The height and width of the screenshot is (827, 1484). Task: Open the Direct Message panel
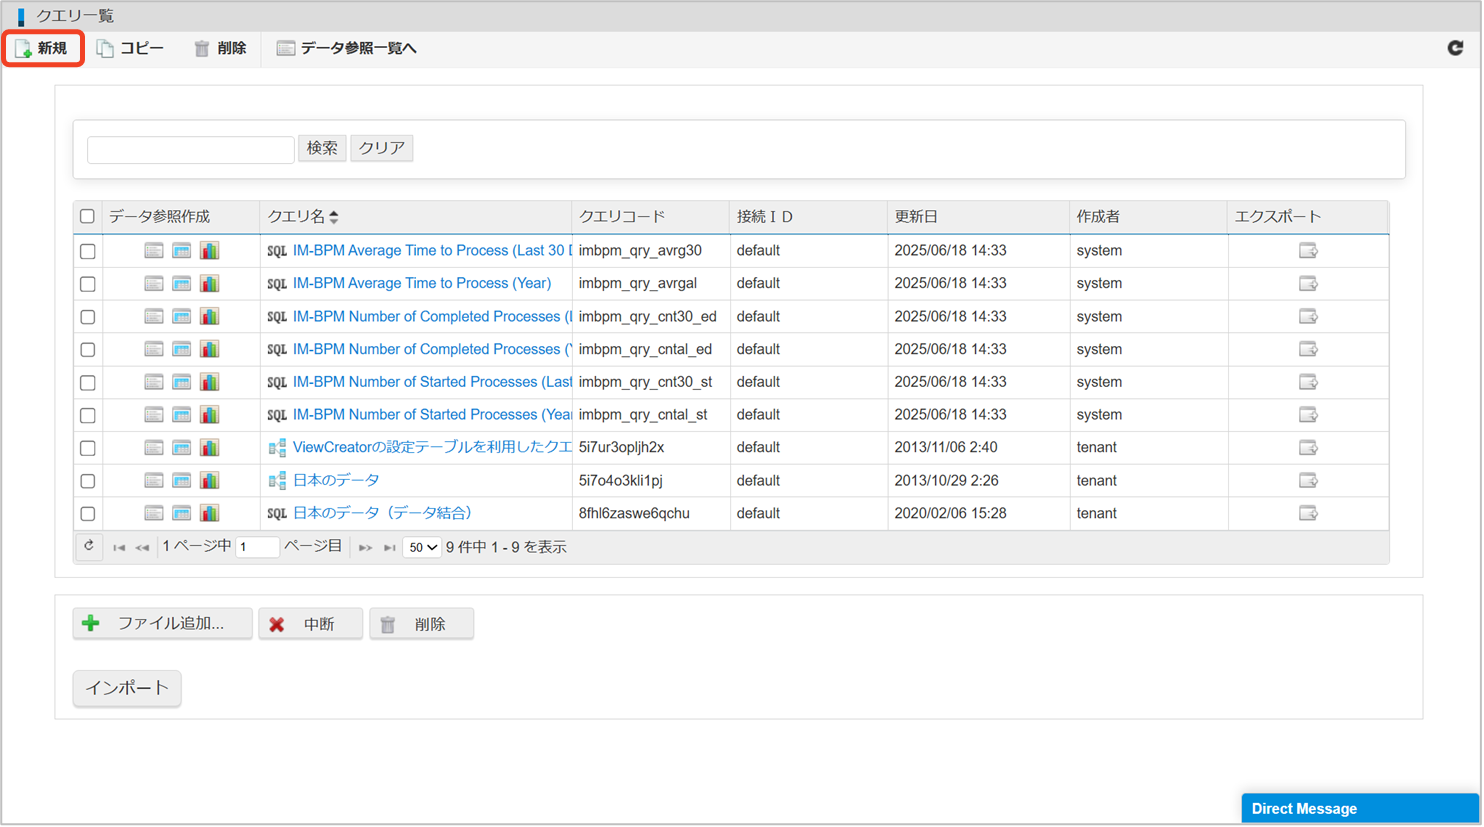point(1361,809)
